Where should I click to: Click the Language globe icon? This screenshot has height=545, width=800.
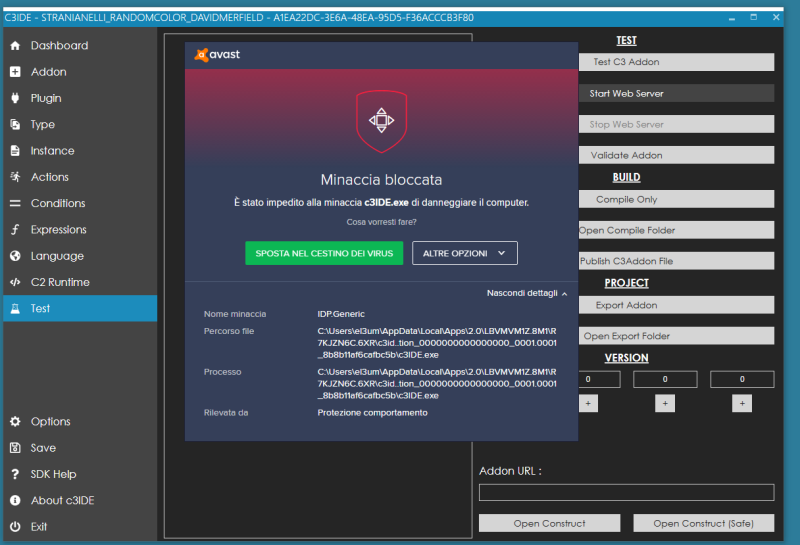coord(15,256)
